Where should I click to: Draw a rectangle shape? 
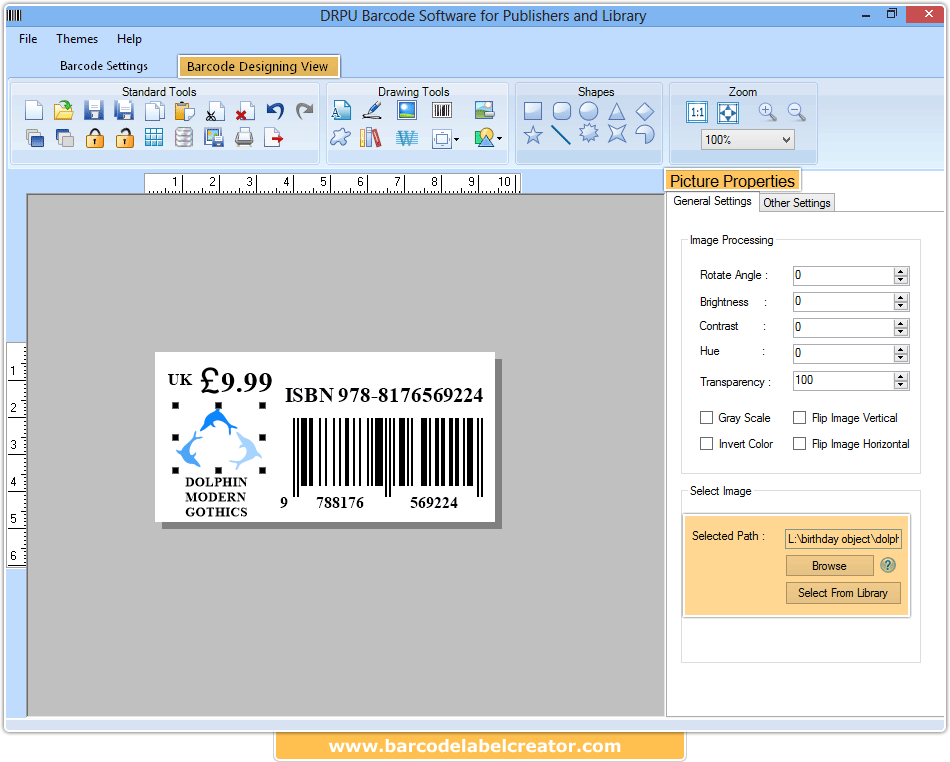[x=533, y=111]
